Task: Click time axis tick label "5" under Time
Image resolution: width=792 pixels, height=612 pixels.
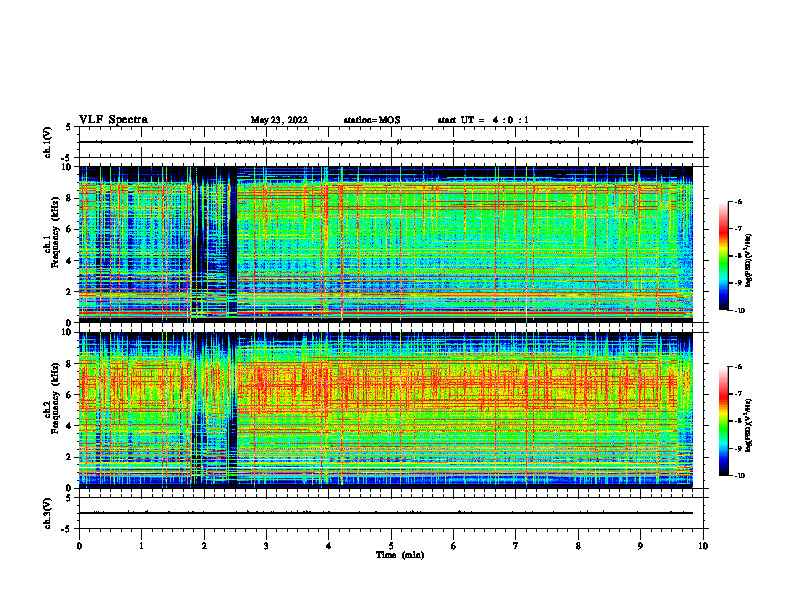Action: point(391,546)
